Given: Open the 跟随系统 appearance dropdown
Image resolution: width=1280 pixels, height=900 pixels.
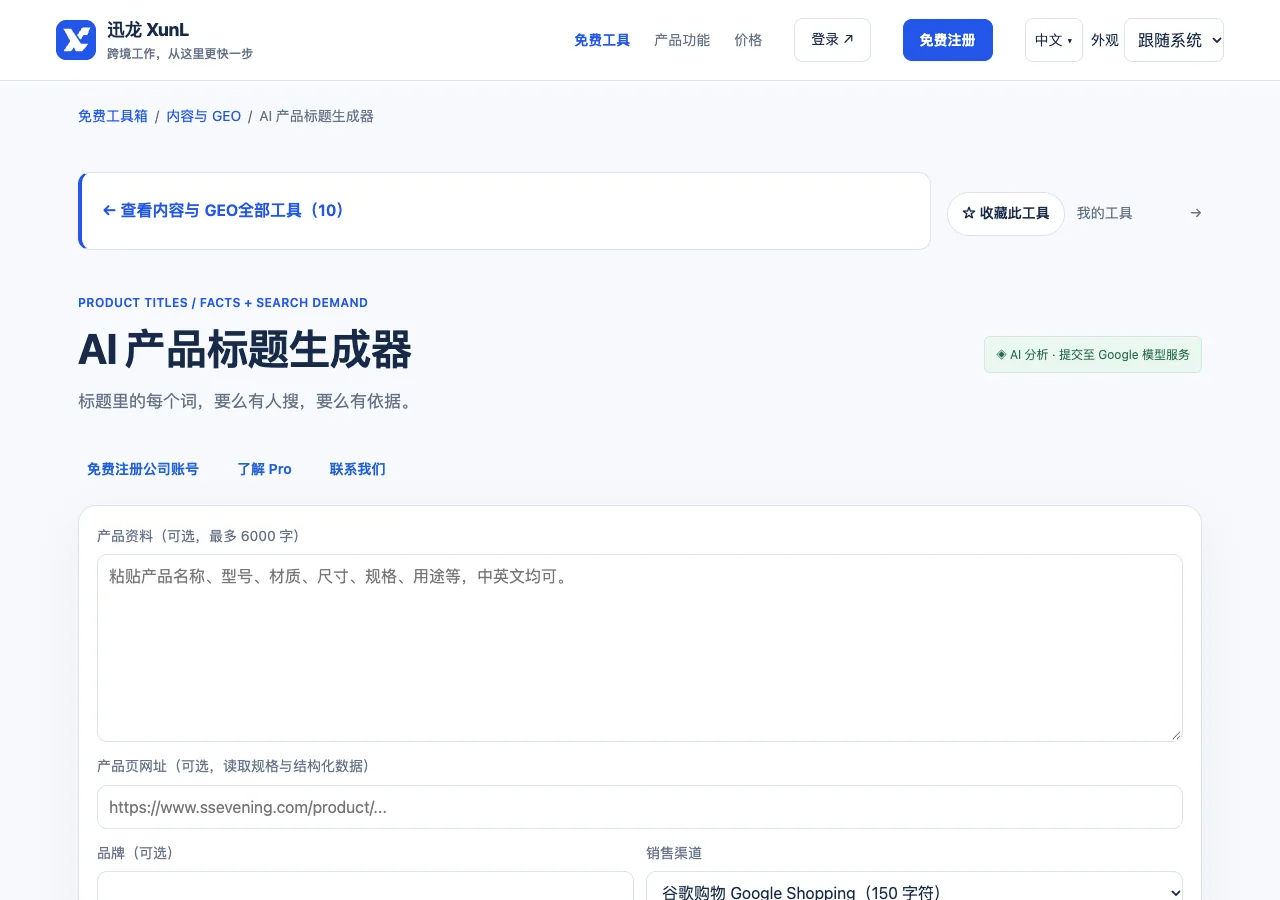Looking at the screenshot, I should tap(1174, 40).
